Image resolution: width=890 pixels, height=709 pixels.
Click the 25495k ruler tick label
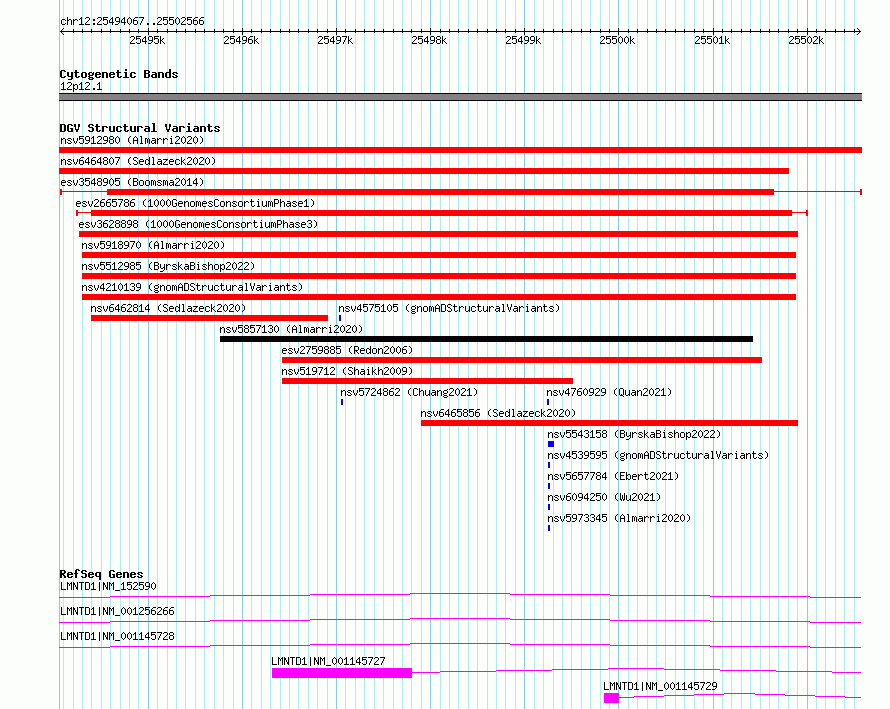coord(146,40)
